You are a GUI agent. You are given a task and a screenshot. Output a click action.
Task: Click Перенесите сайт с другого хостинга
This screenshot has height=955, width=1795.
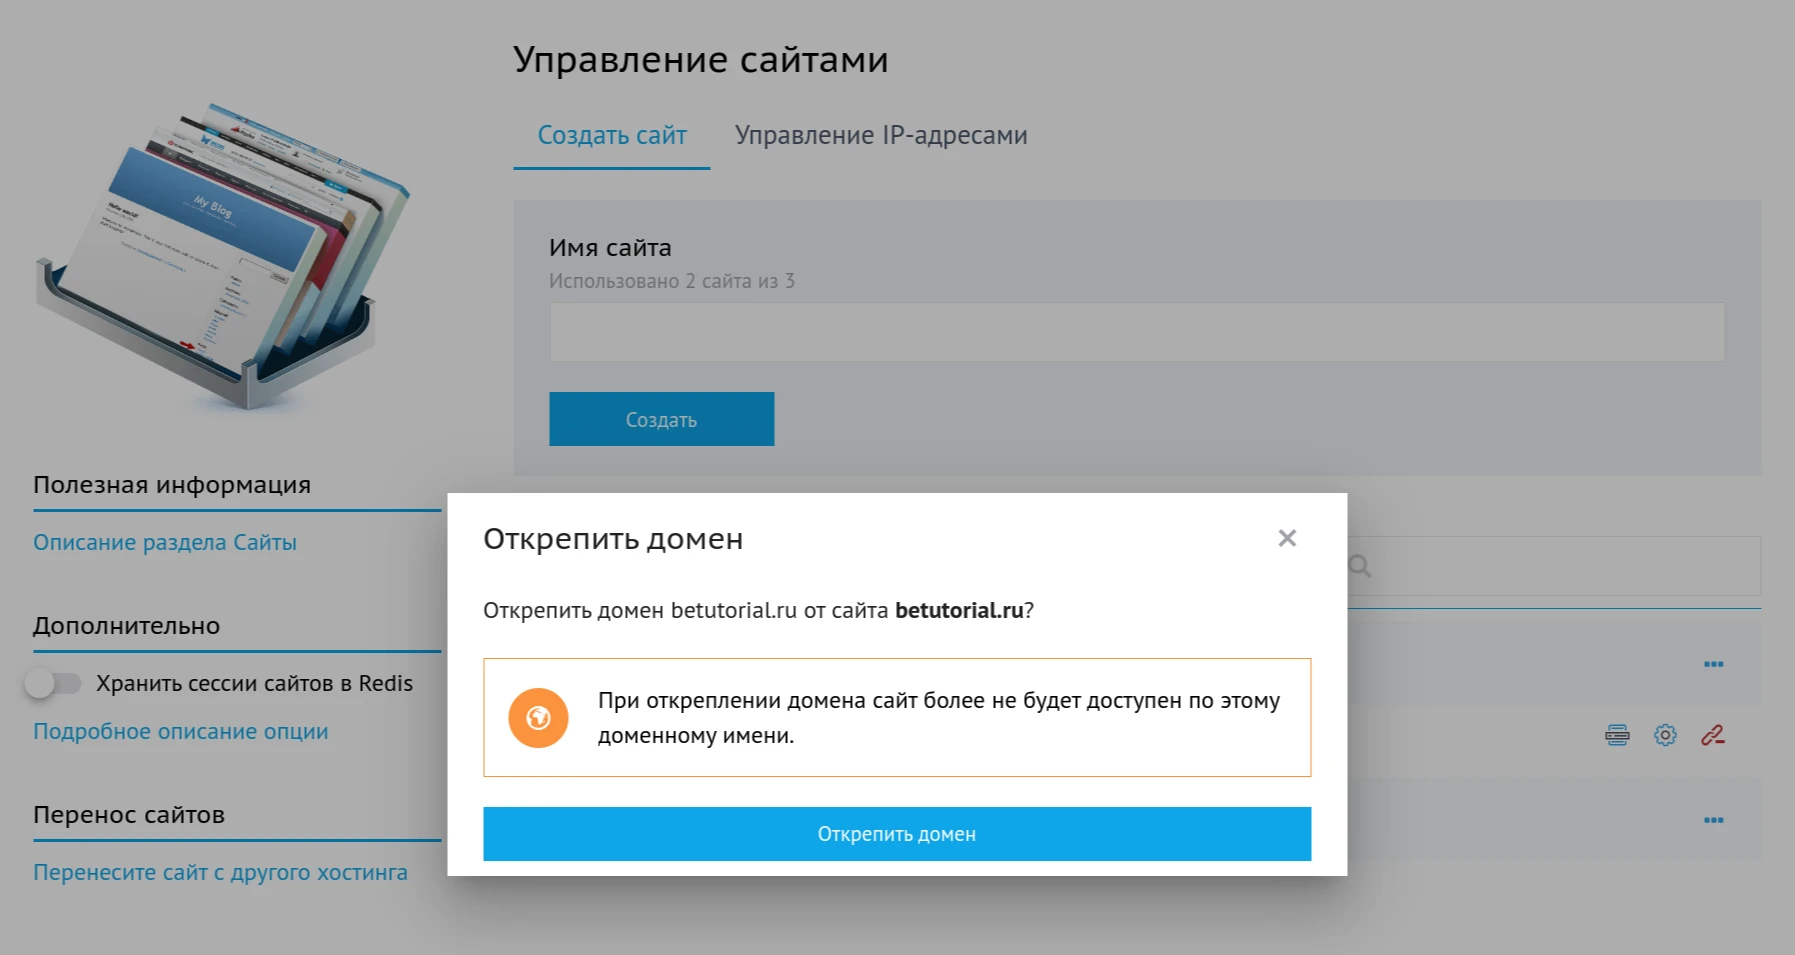pos(220,871)
